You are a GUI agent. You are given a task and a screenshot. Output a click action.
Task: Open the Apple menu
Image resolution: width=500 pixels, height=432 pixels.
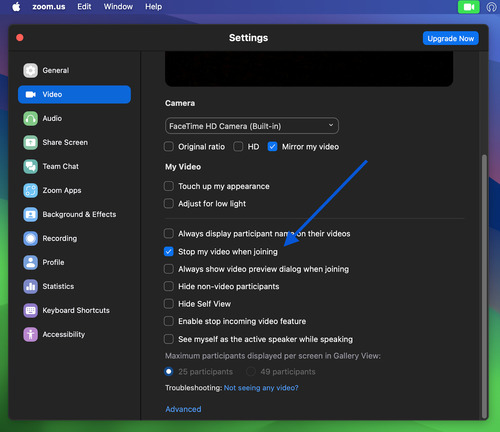[16, 7]
